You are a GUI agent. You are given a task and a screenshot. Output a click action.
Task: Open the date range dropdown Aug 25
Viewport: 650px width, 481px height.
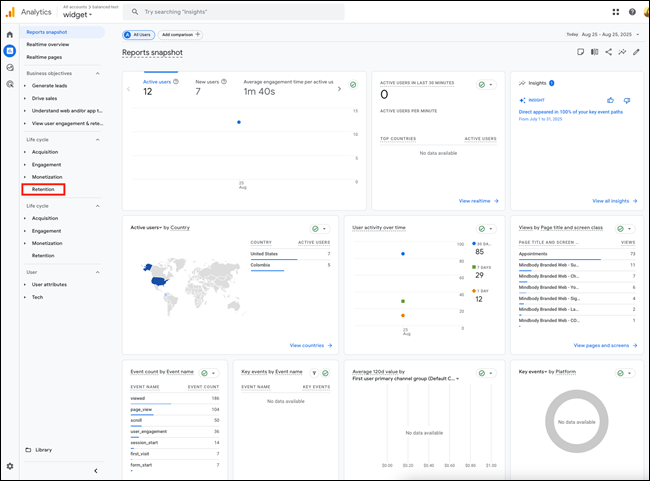(611, 34)
